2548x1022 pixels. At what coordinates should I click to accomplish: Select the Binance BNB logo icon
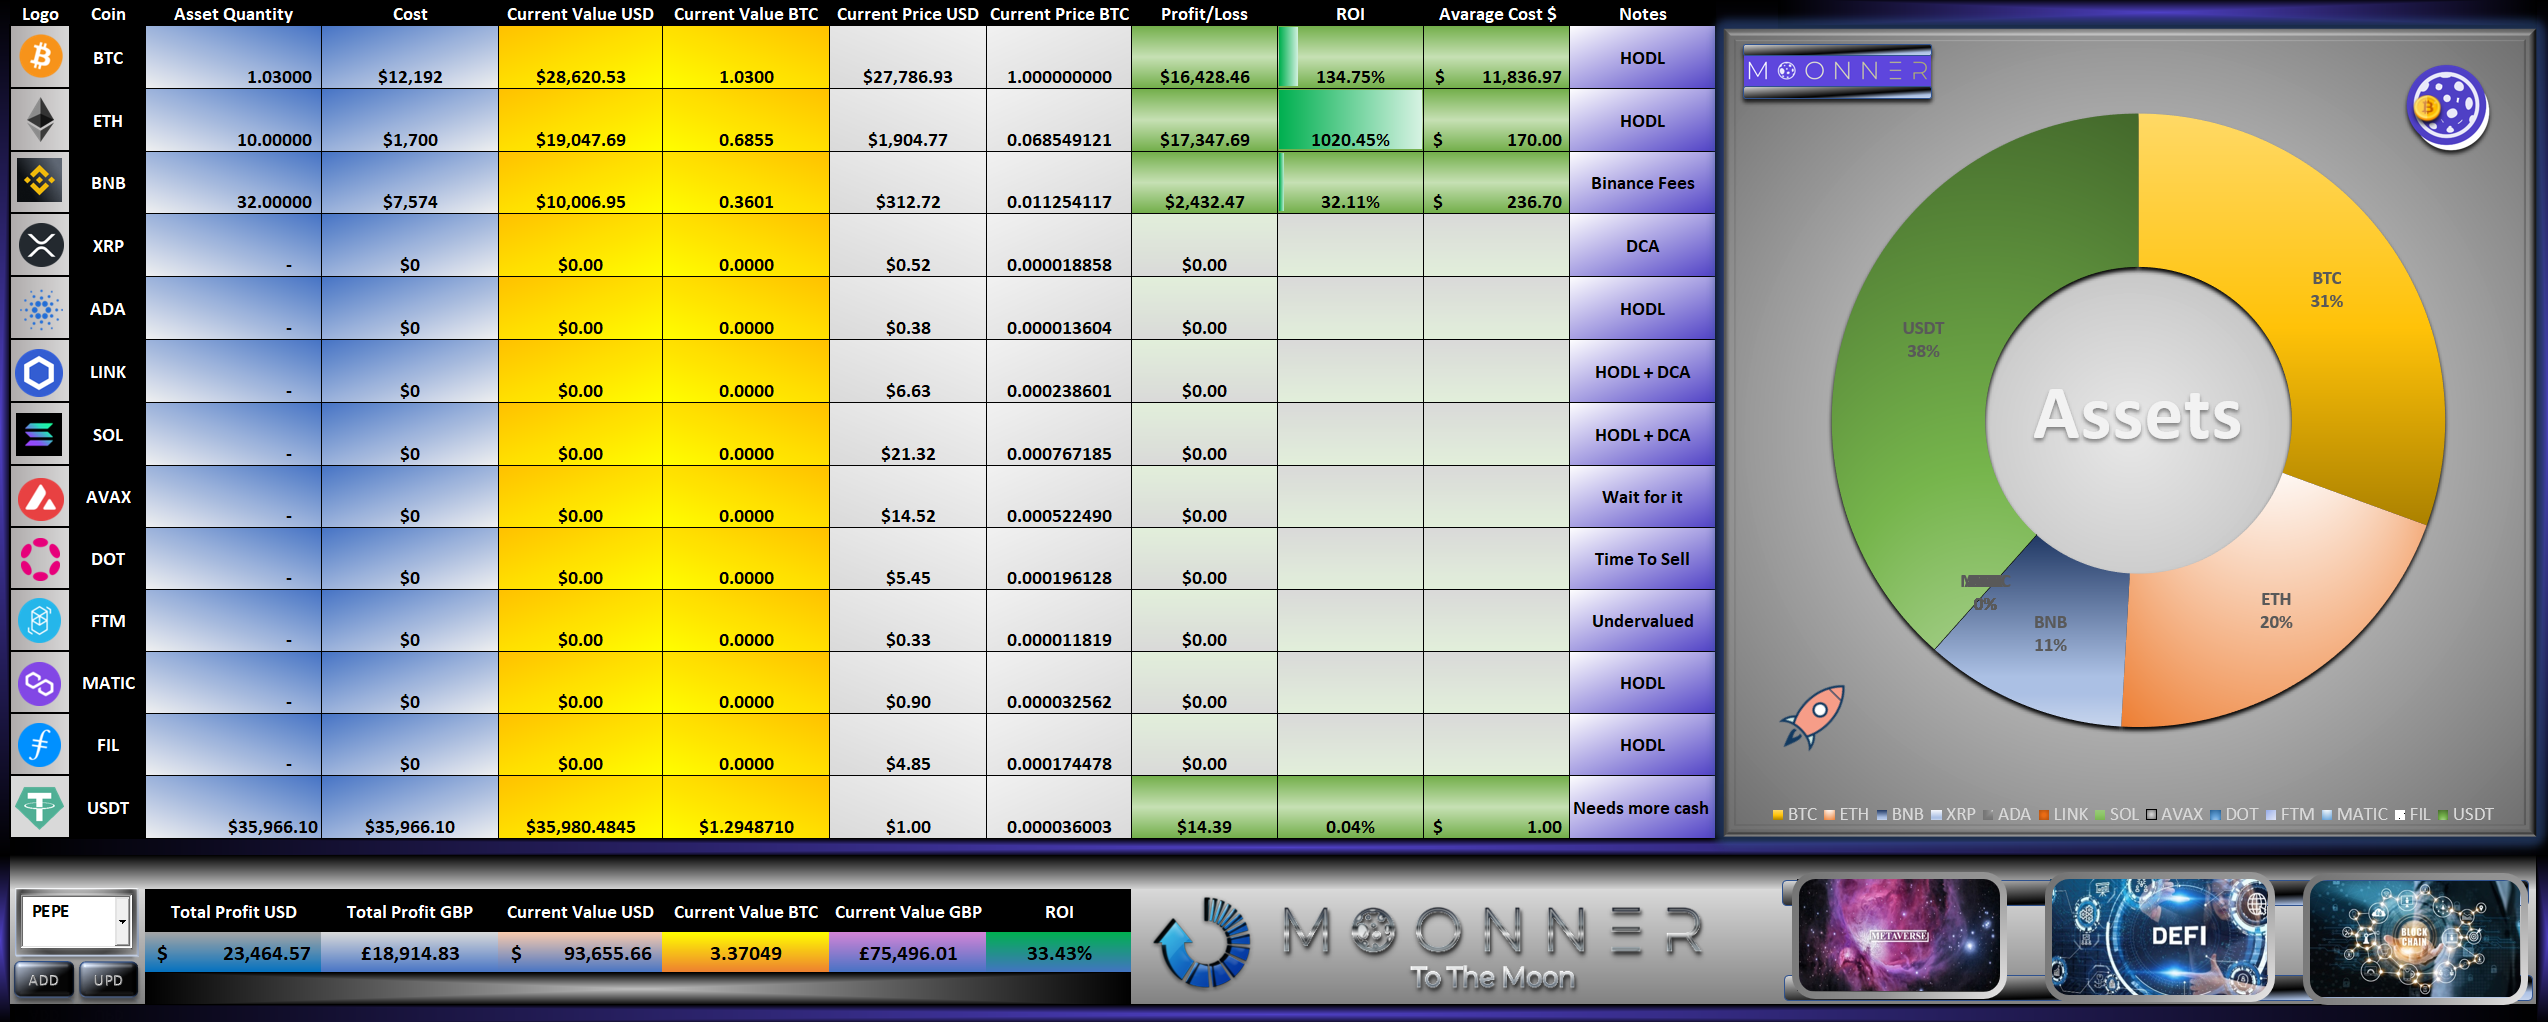point(40,182)
